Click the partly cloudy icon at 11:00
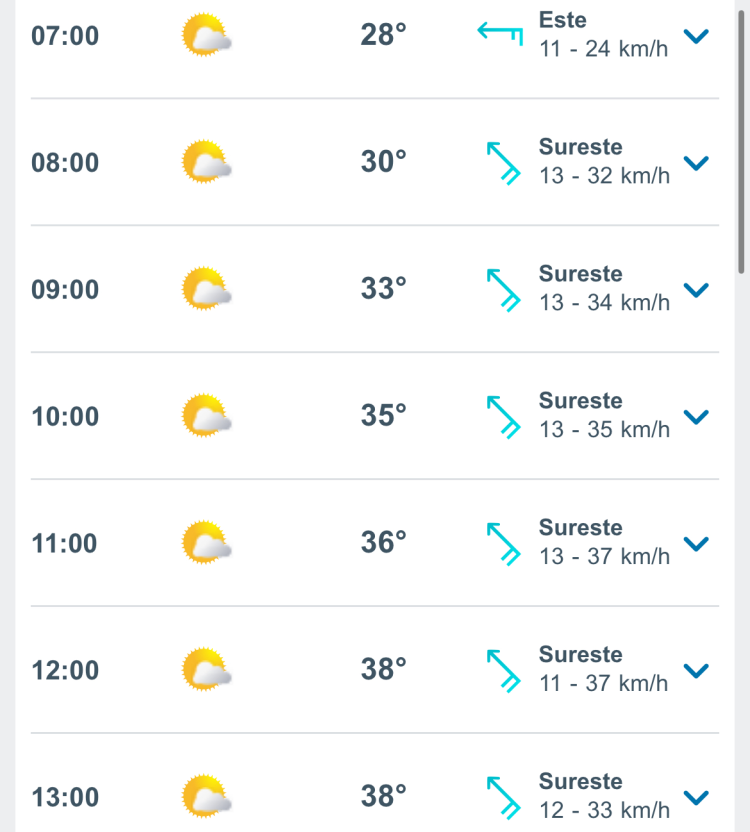The height and width of the screenshot is (832, 750). coord(206,542)
